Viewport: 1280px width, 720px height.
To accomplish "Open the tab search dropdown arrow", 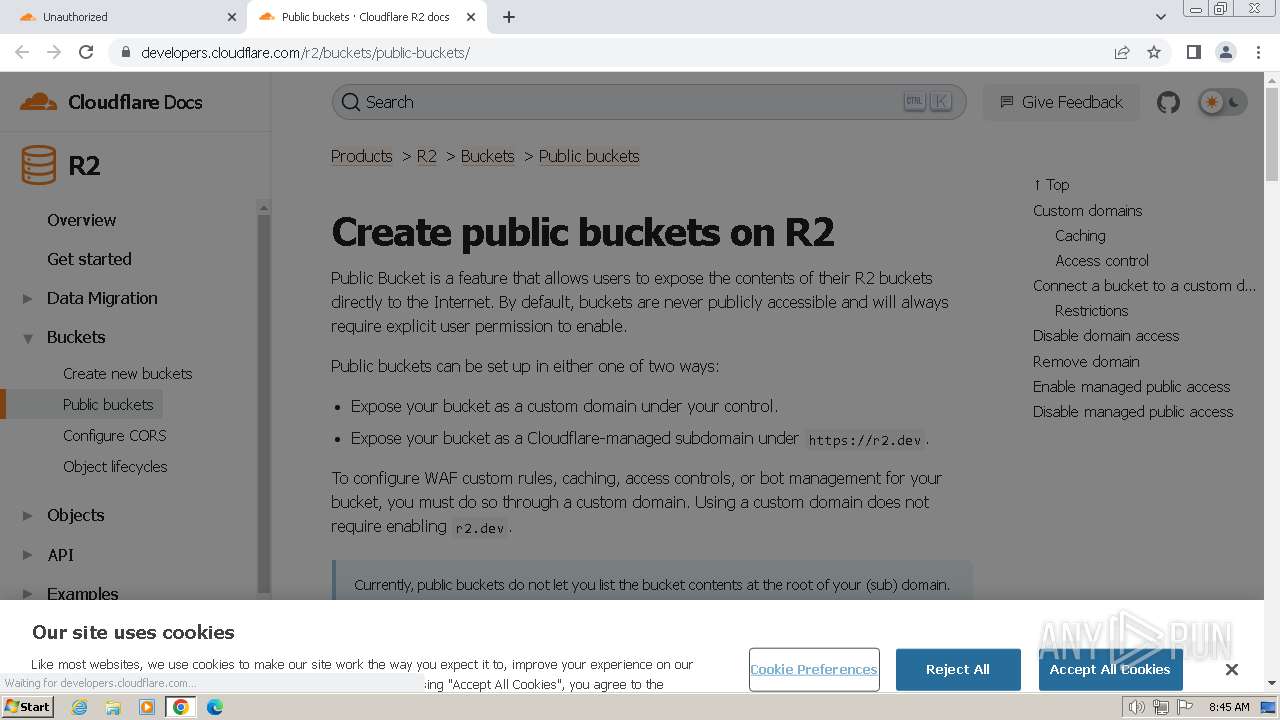I will pyautogui.click(x=1161, y=17).
